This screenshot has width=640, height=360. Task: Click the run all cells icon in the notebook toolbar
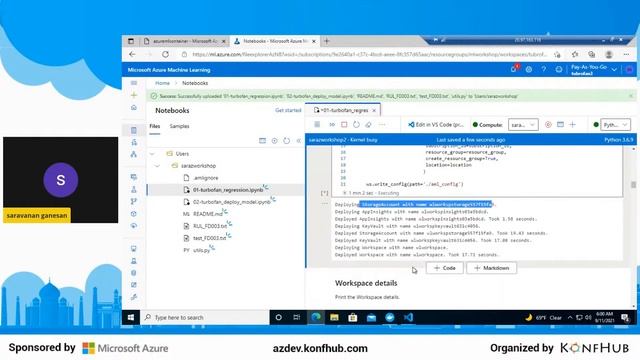[332, 124]
